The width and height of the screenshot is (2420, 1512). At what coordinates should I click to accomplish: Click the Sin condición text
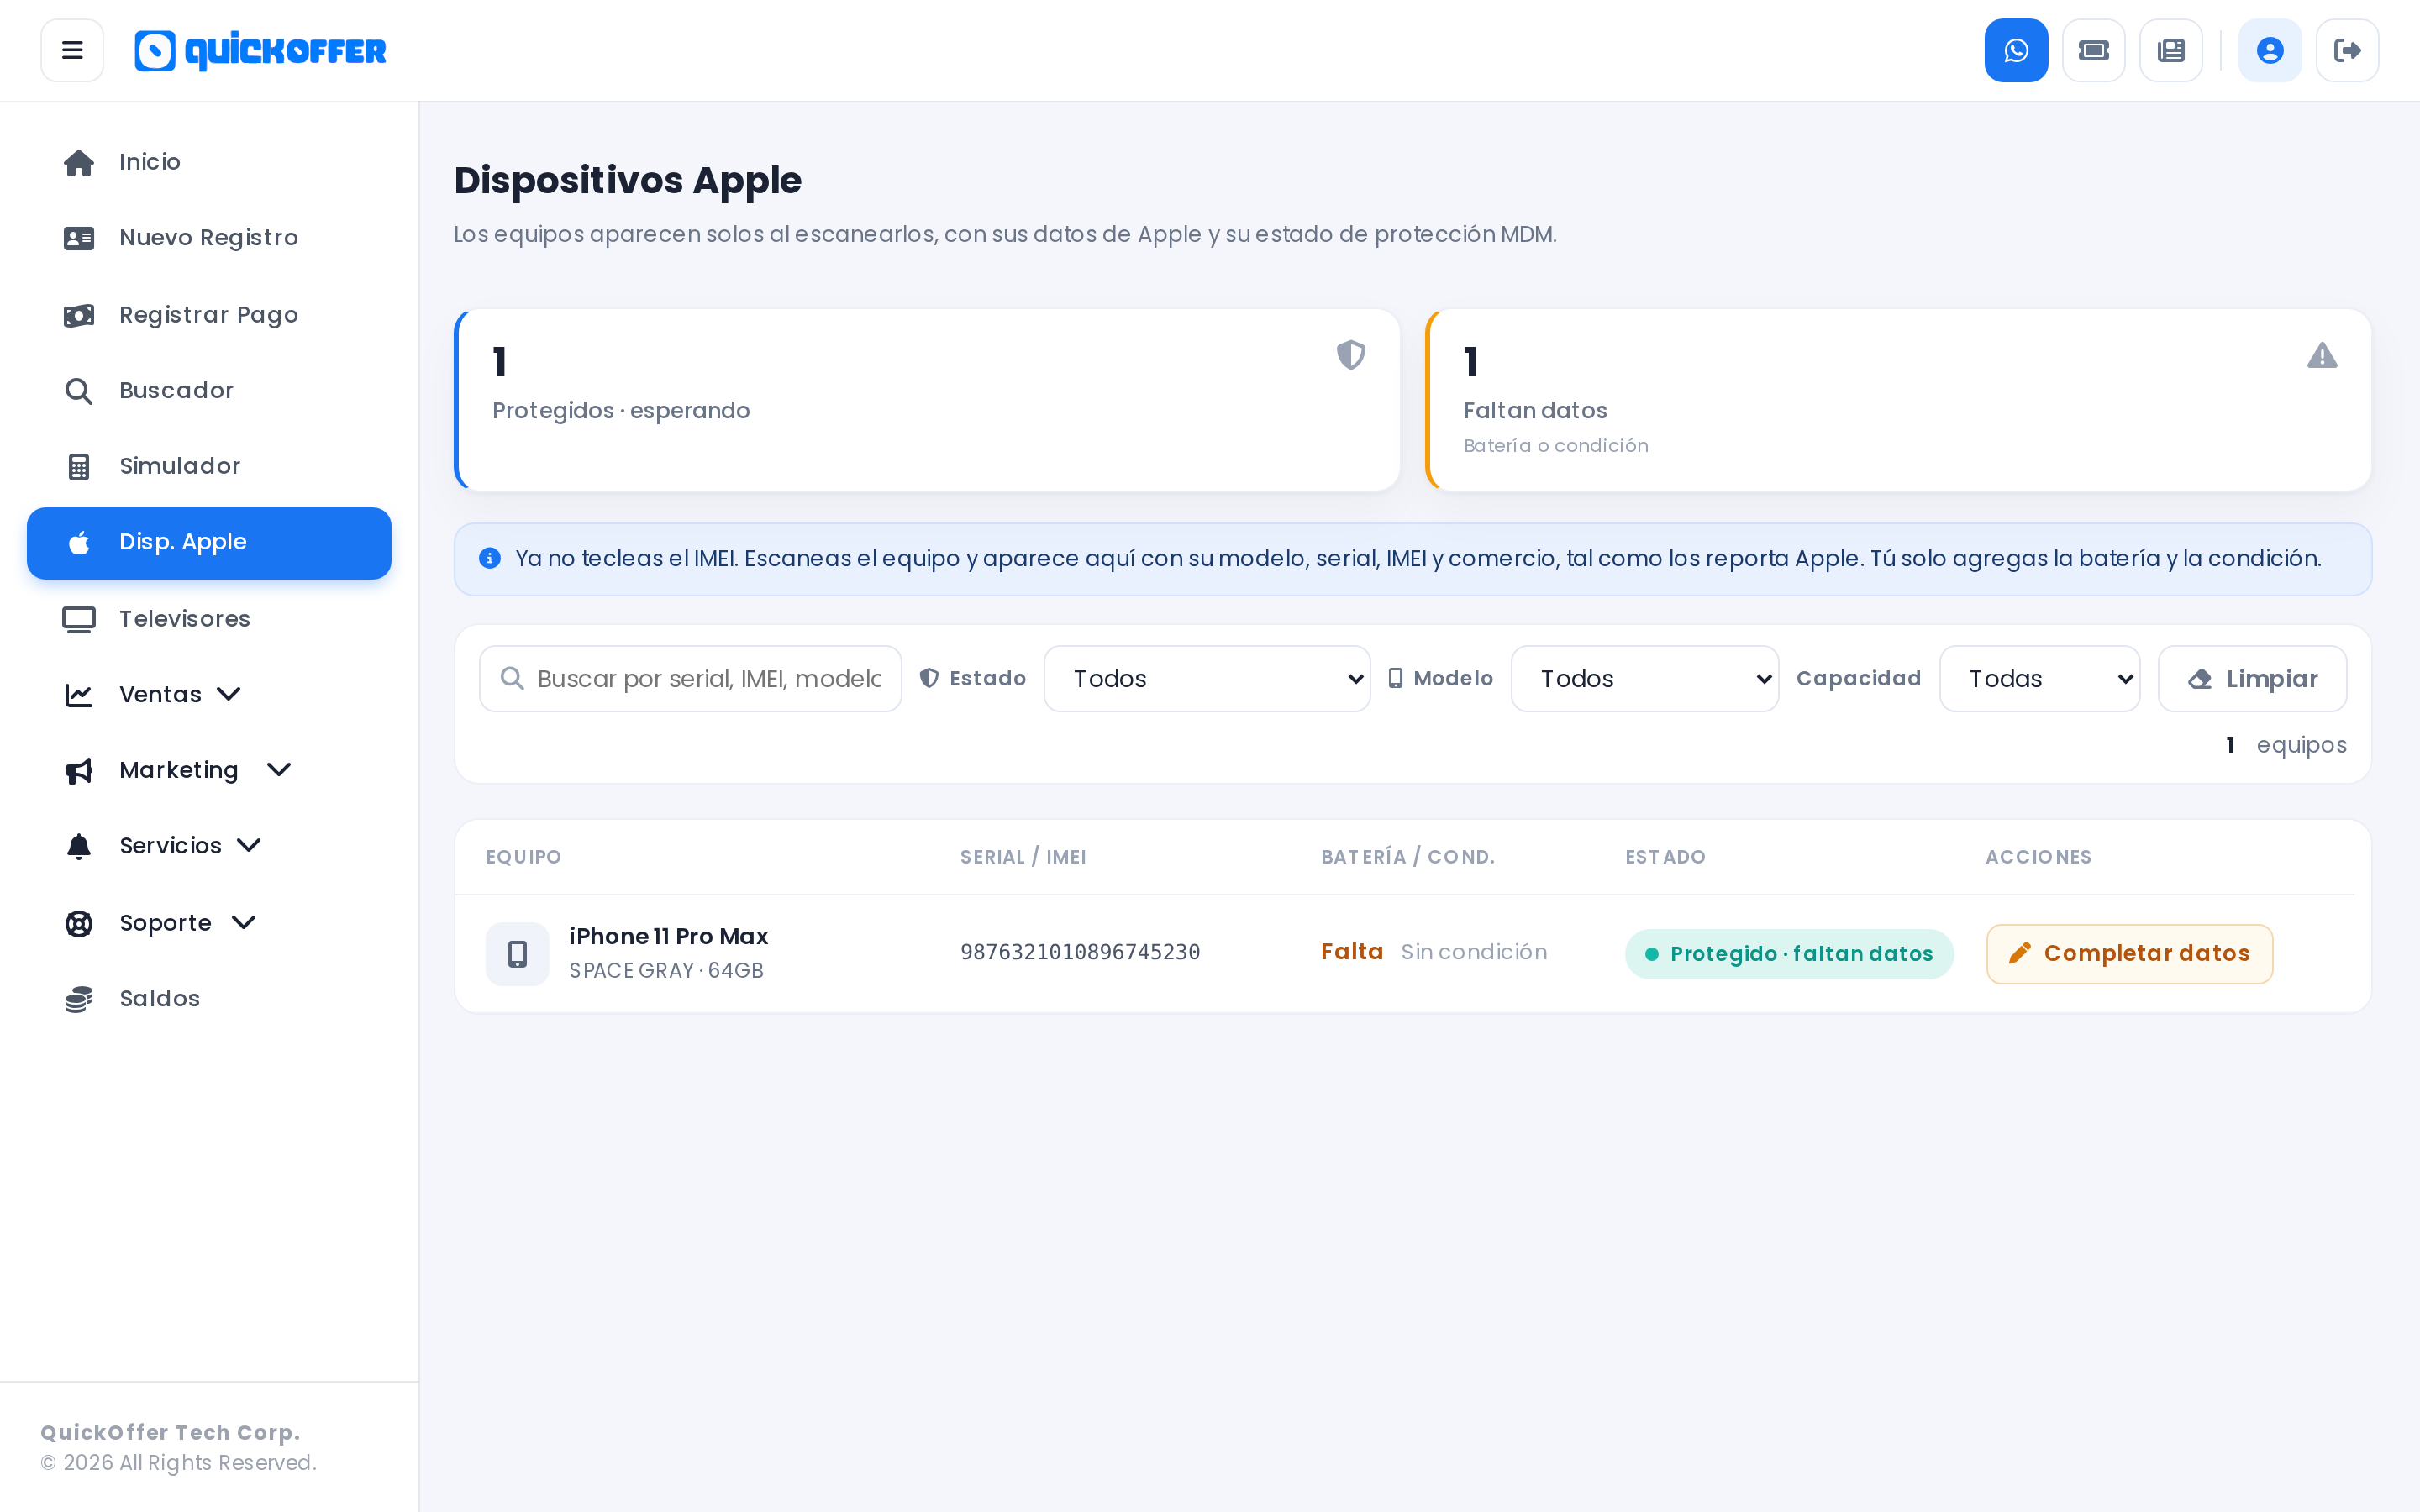[x=1474, y=952]
